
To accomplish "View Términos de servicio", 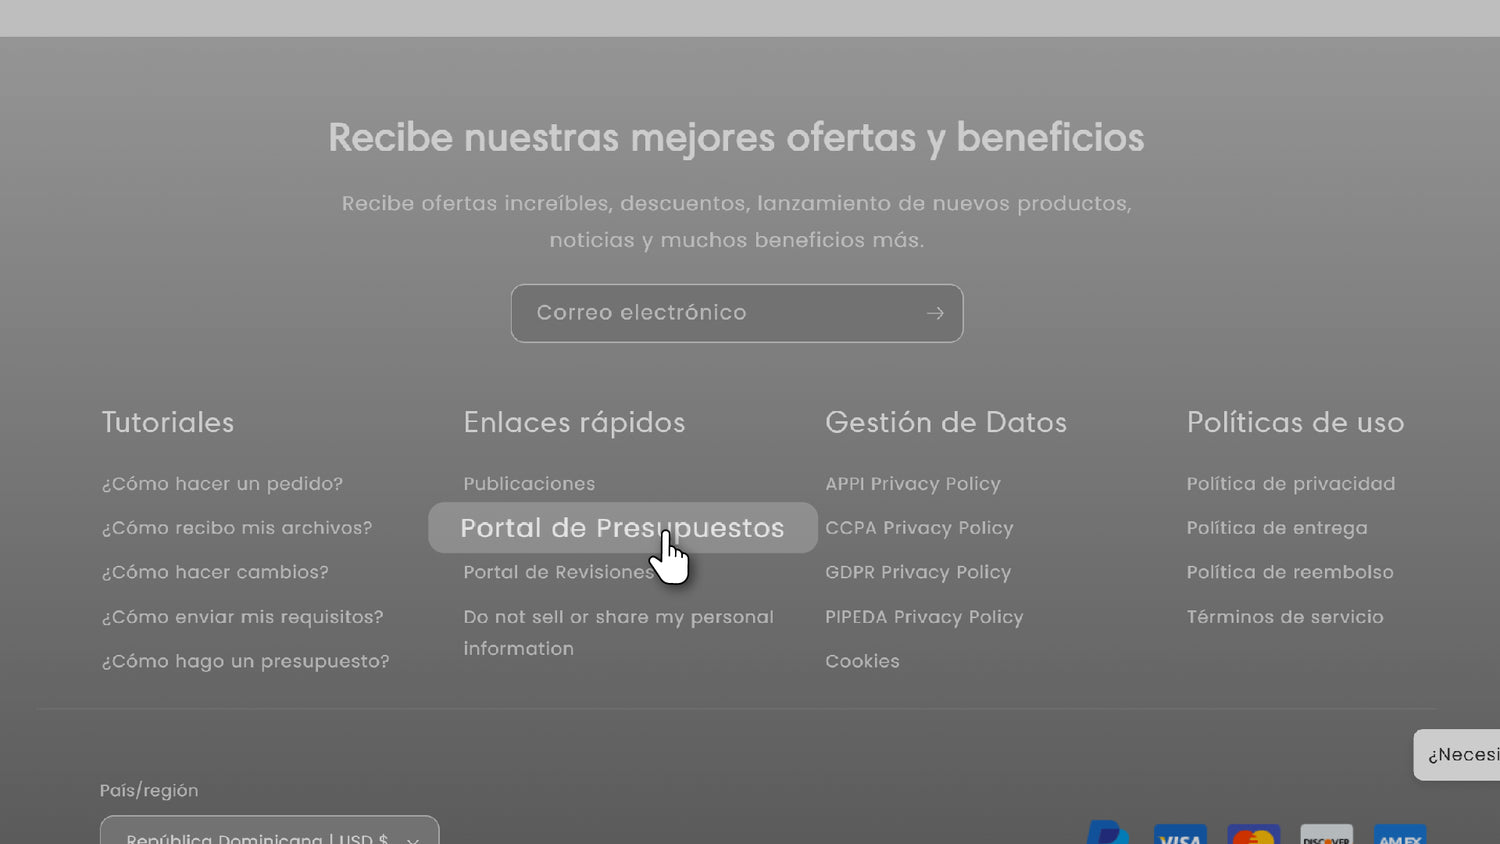I will click(x=1285, y=617).
